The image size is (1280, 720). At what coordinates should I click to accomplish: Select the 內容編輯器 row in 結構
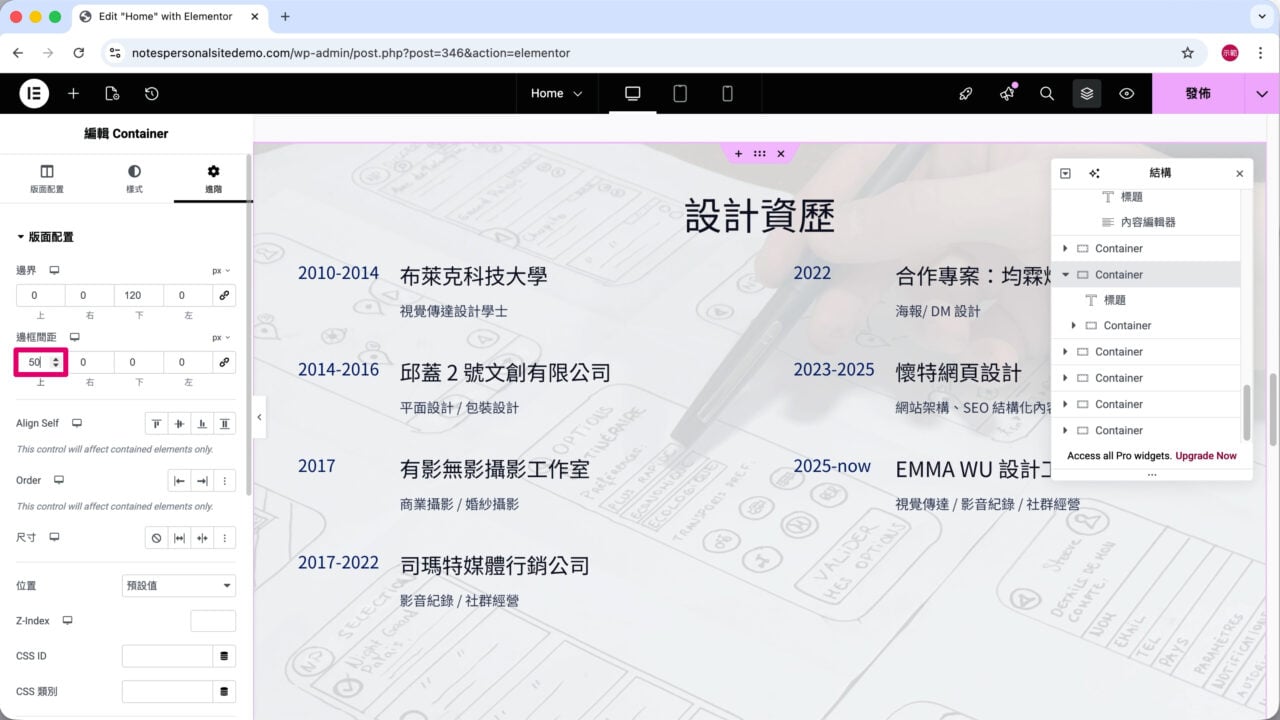[x=1146, y=222]
